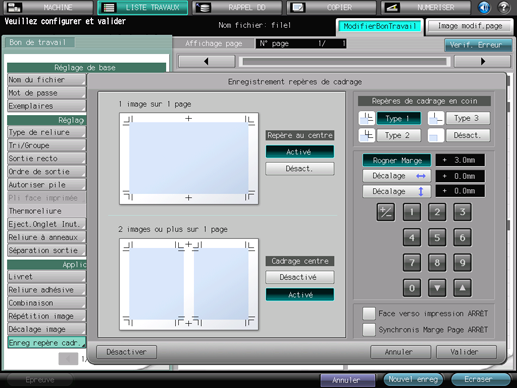Viewport: 517px width, 388px height.
Task: Select the Type 3 corner mark icon
Action: pyautogui.click(x=436, y=118)
